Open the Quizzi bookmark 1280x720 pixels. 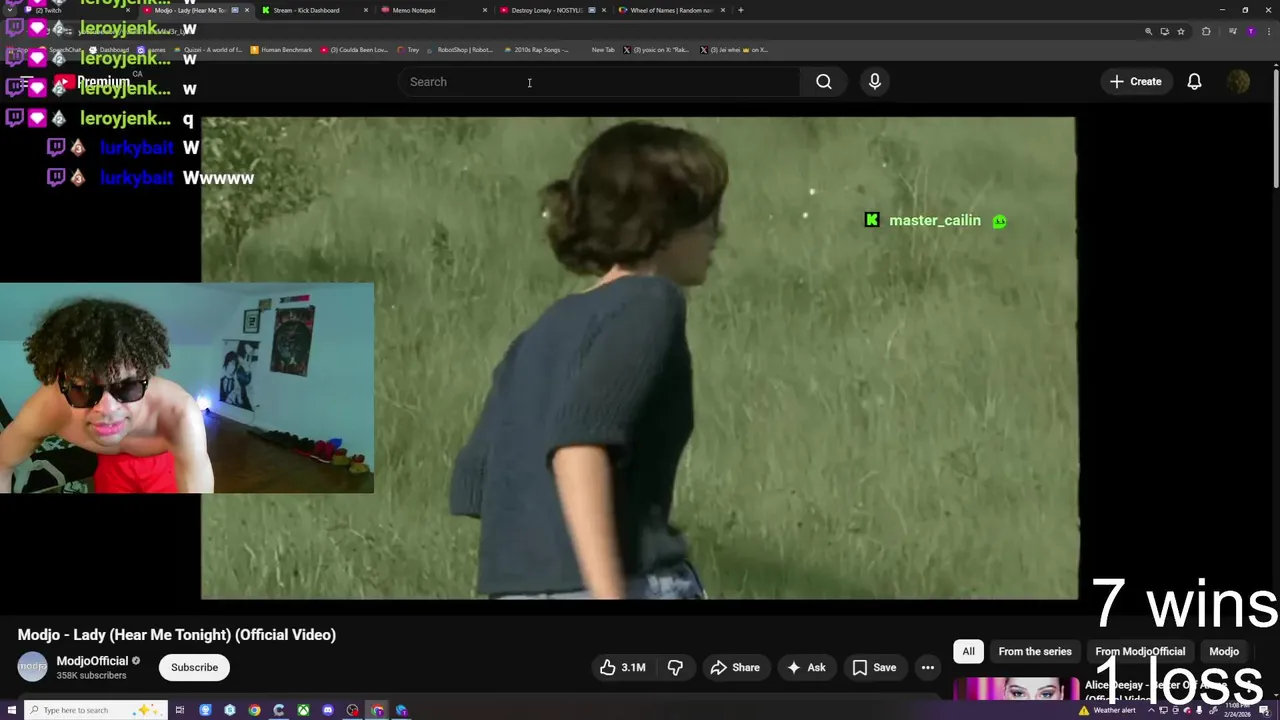point(208,50)
